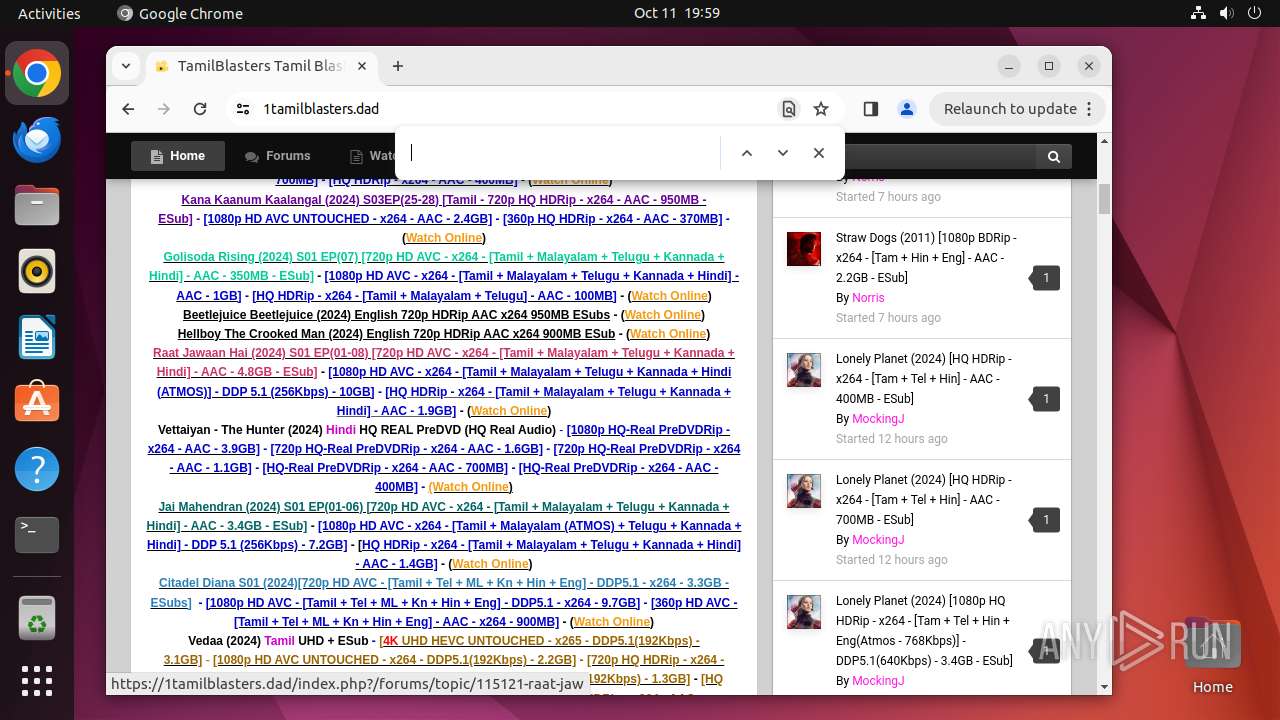Open Beetlejuice Beetlejuice (2024) English link
Image resolution: width=1280 pixels, height=720 pixels.
coord(396,315)
